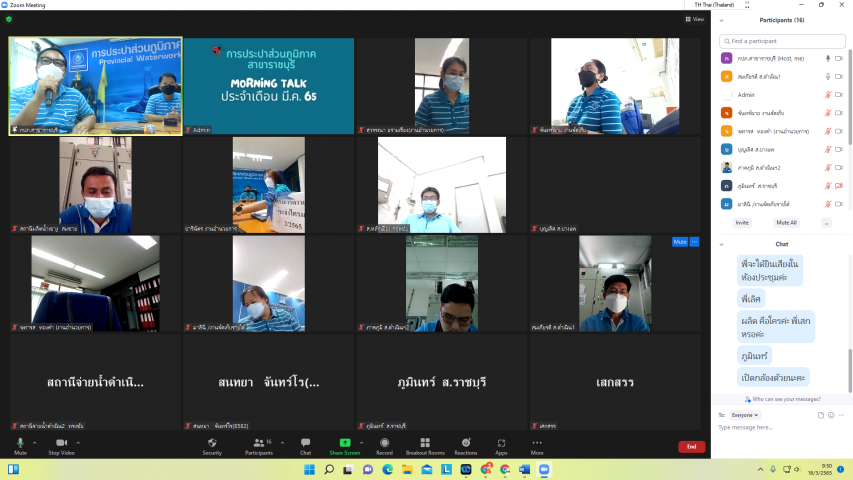This screenshot has height=480, width=853.
Task: Click the Participants toolbar icon
Action: click(x=259, y=446)
